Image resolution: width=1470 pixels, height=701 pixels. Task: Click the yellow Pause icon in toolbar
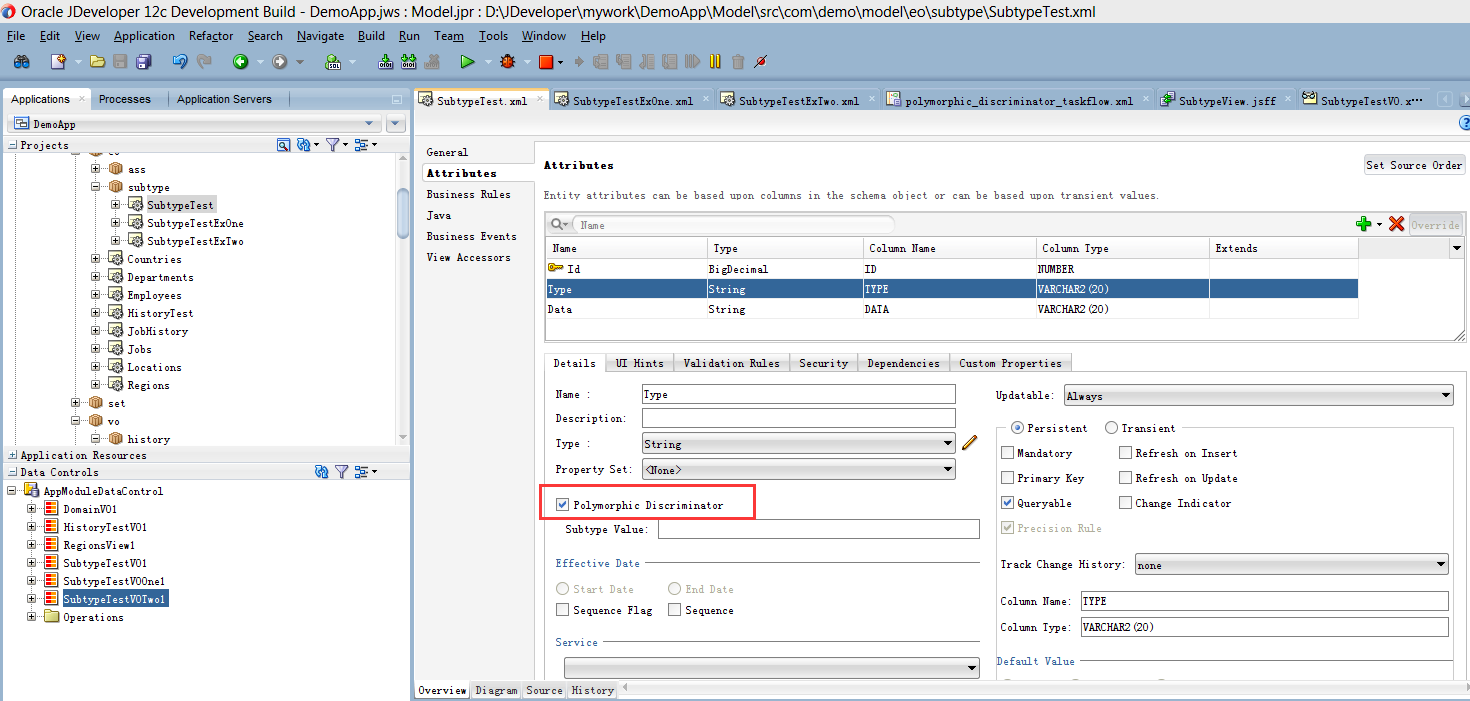715,62
